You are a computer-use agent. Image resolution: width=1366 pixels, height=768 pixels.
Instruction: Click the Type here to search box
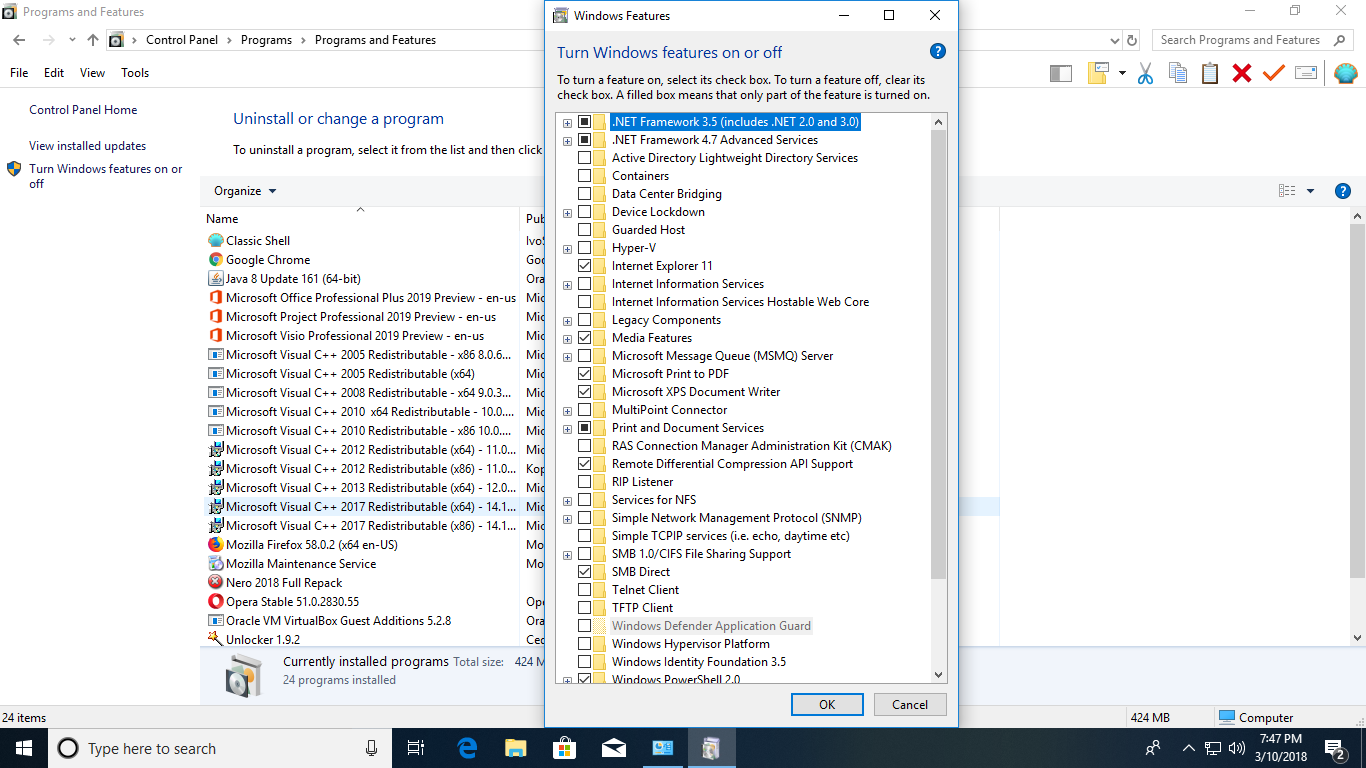click(x=219, y=748)
